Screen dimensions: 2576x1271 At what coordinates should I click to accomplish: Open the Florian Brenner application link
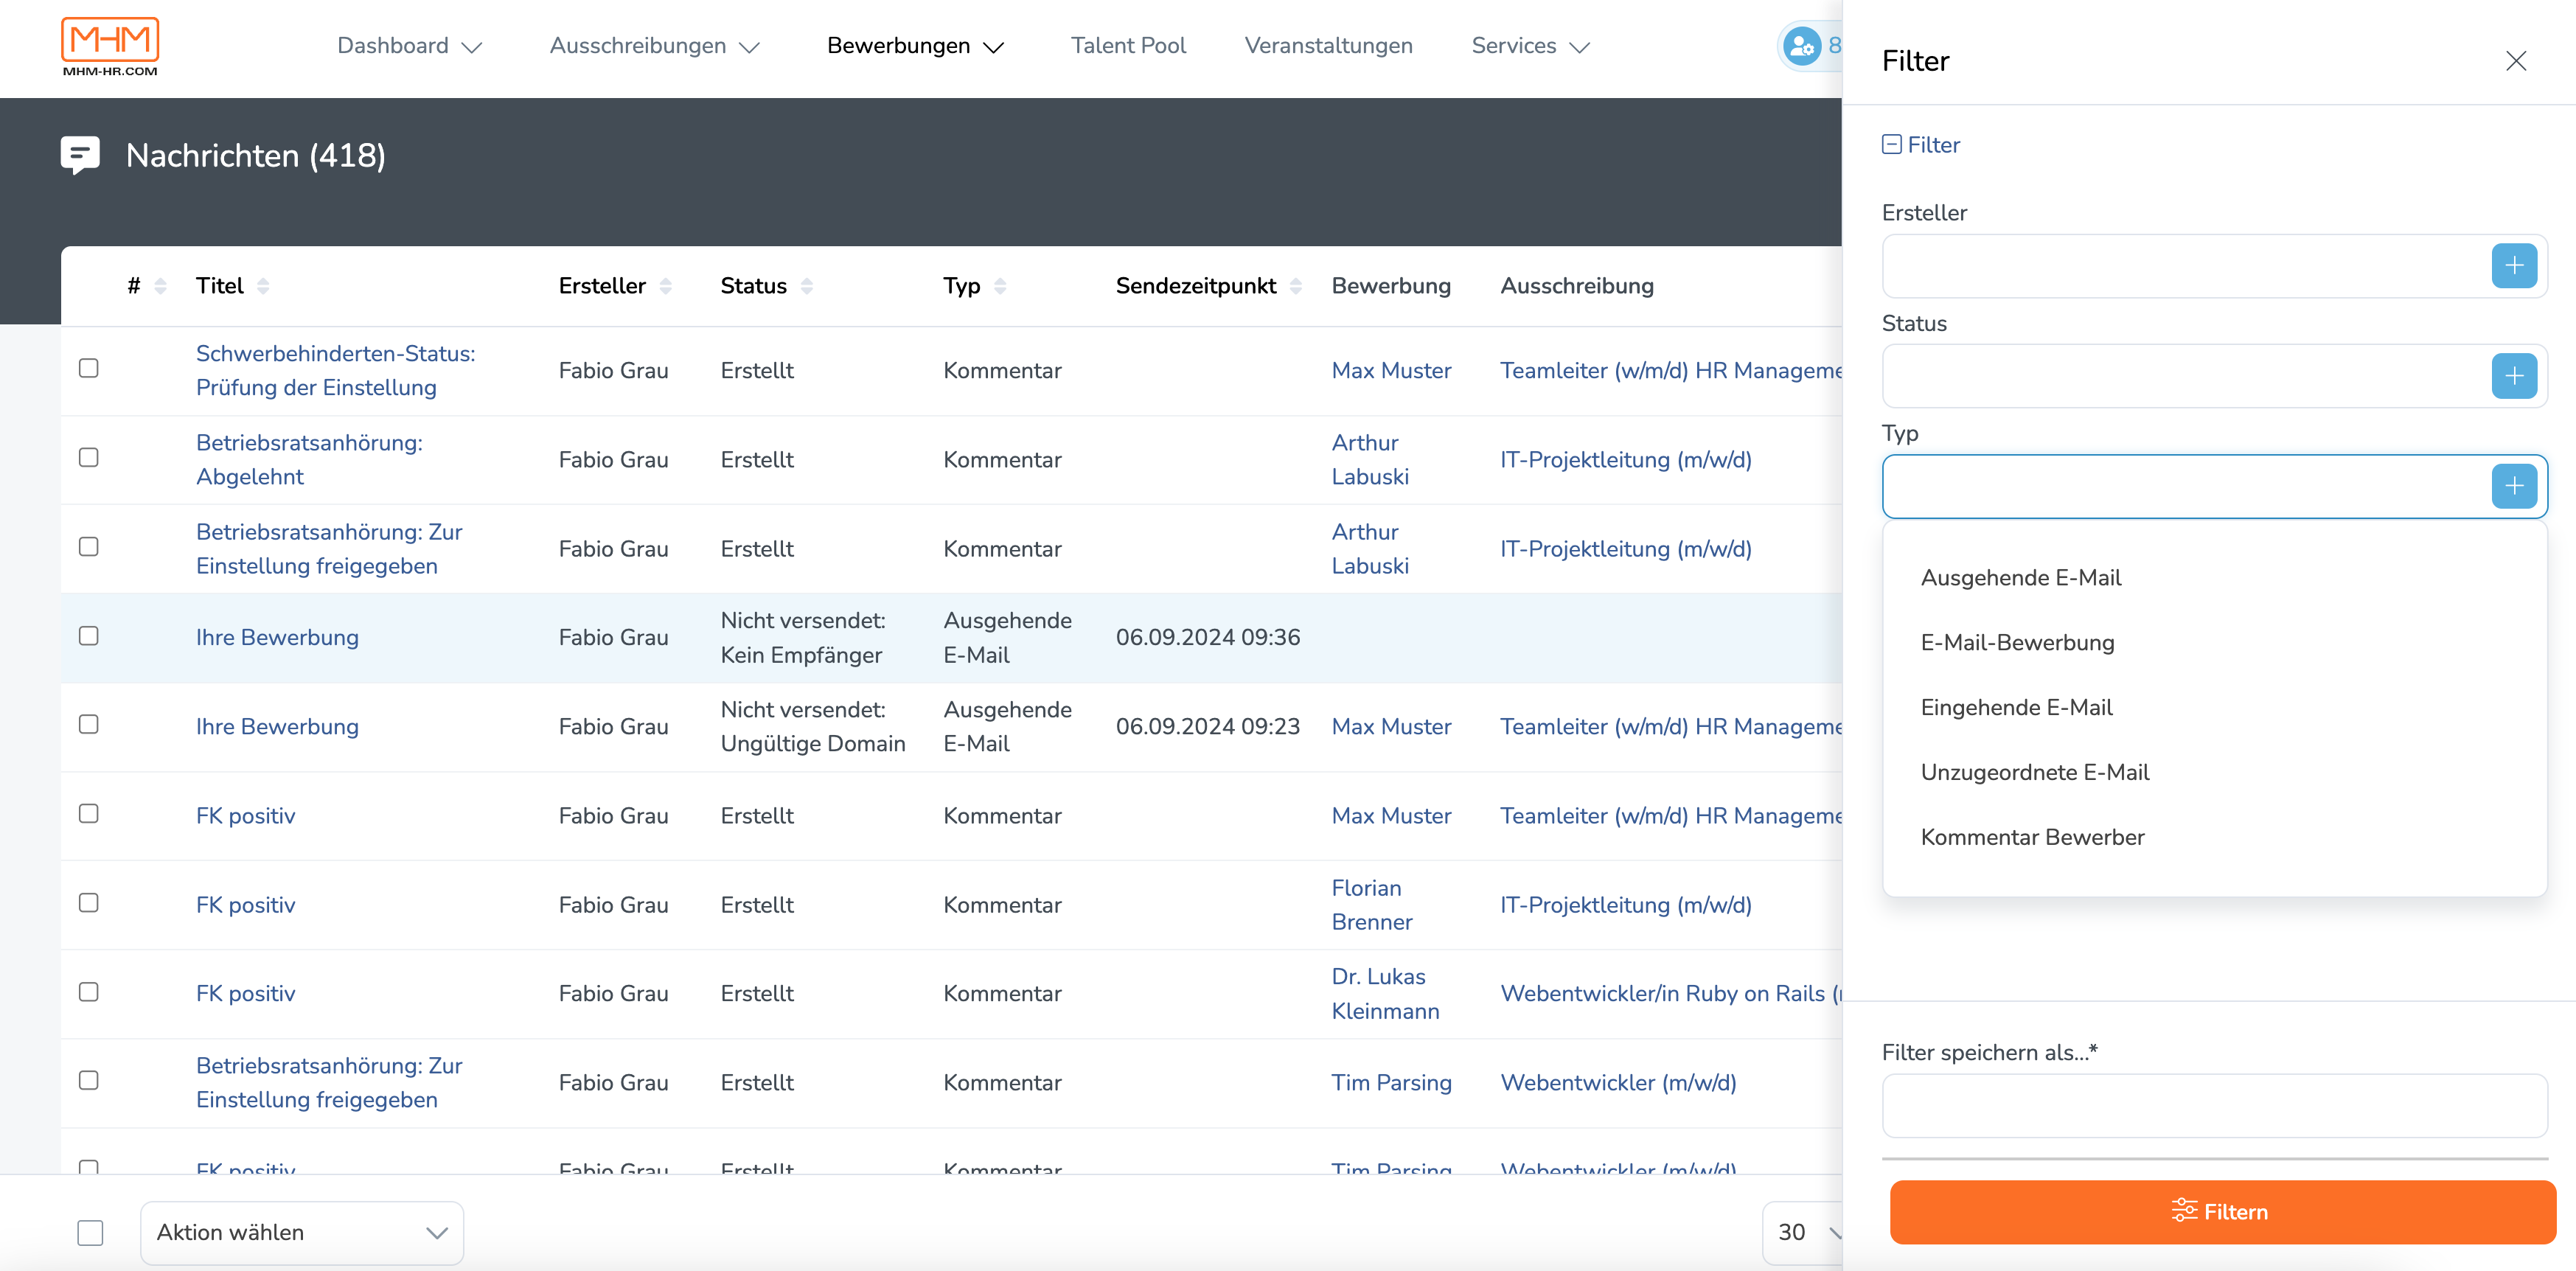(1371, 904)
